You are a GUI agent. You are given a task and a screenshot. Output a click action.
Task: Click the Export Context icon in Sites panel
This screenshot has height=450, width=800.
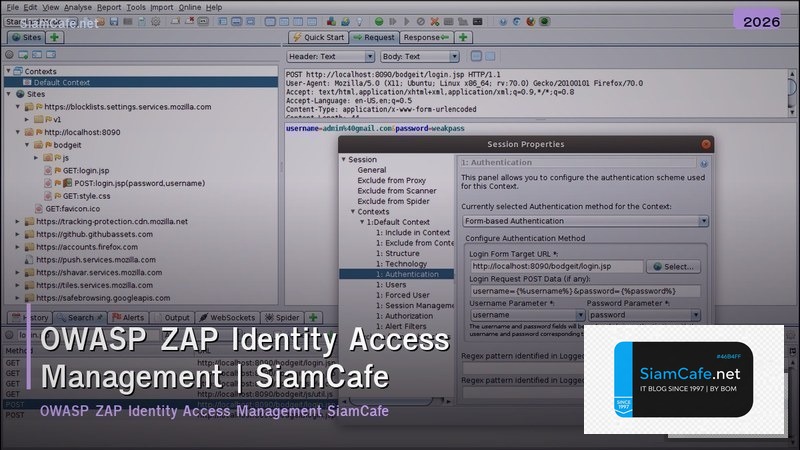(51, 55)
